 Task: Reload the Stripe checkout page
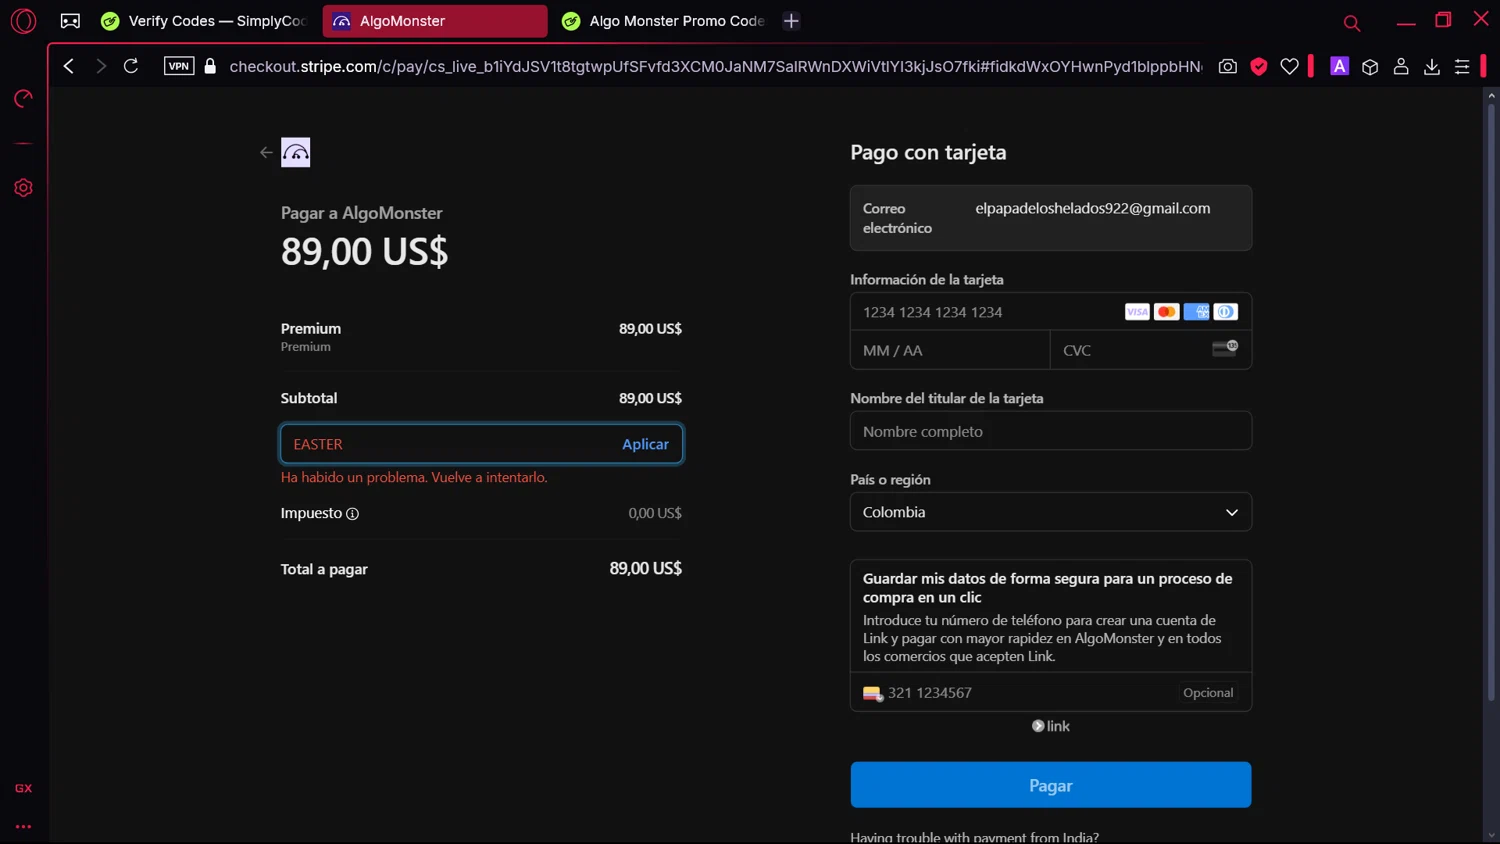point(131,66)
